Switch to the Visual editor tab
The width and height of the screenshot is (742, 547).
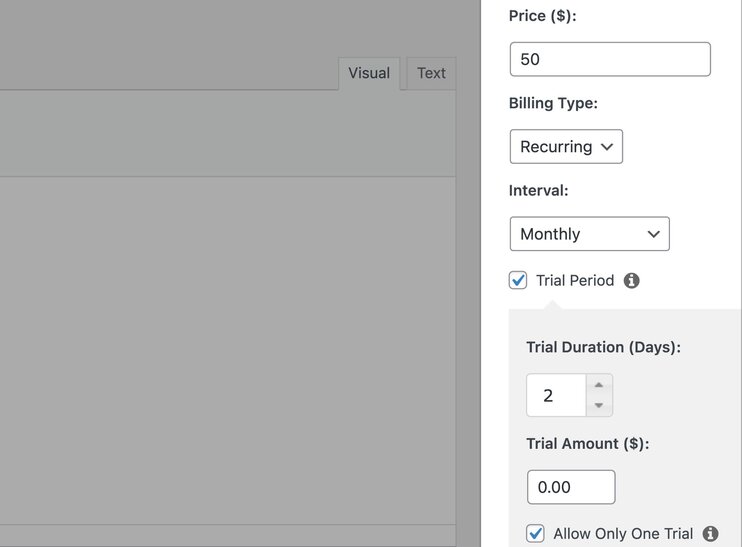tap(368, 73)
